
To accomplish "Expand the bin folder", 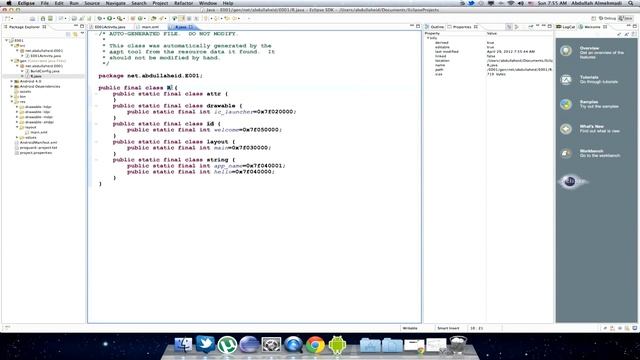I will [12, 97].
